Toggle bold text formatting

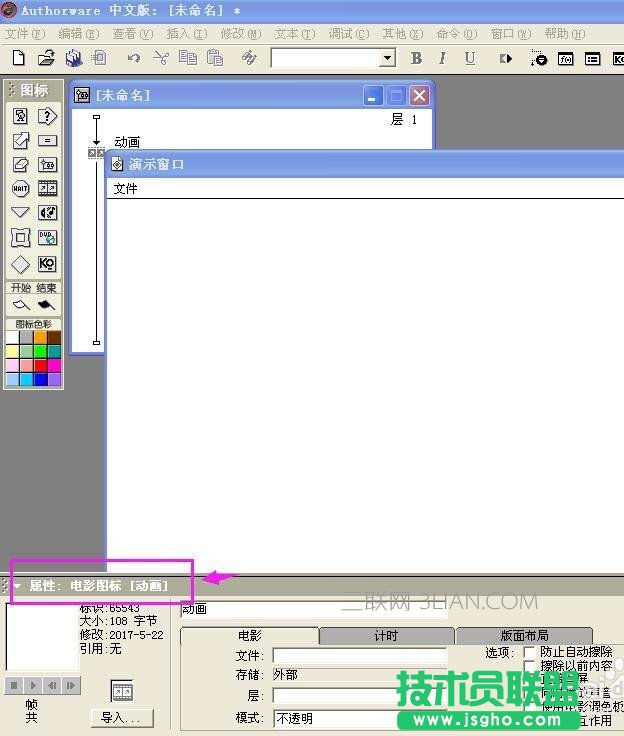[x=416, y=58]
